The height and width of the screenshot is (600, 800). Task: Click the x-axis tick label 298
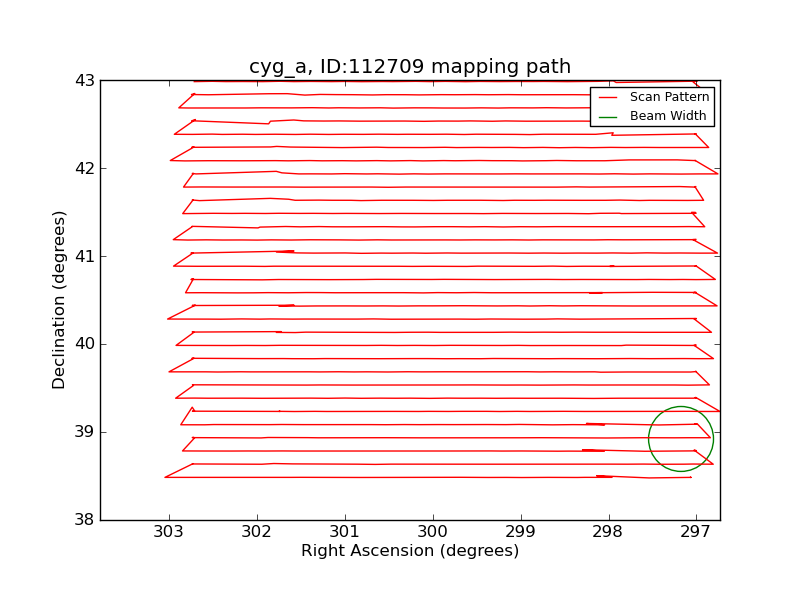coord(609,532)
